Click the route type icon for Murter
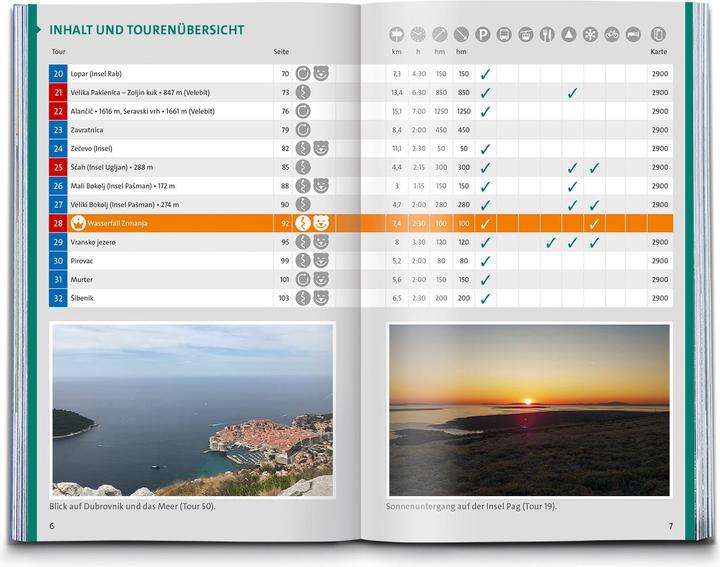 (x=303, y=279)
